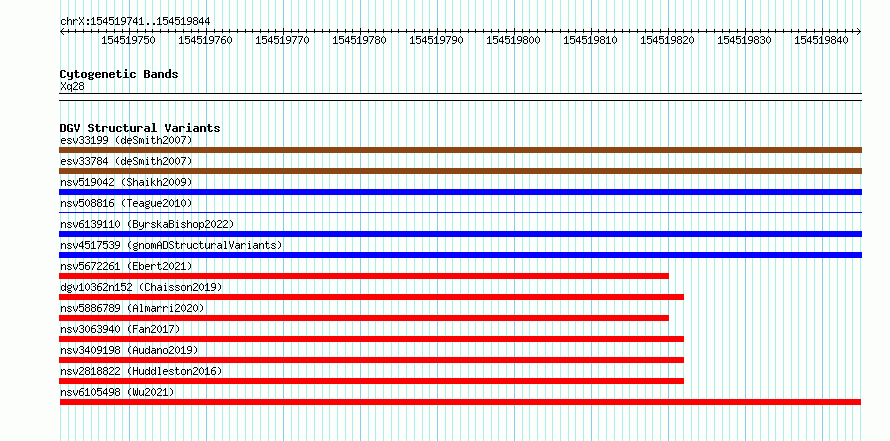This screenshot has width=890, height=441.
Task: Click ruler position 154519810
Action: (x=590, y=40)
